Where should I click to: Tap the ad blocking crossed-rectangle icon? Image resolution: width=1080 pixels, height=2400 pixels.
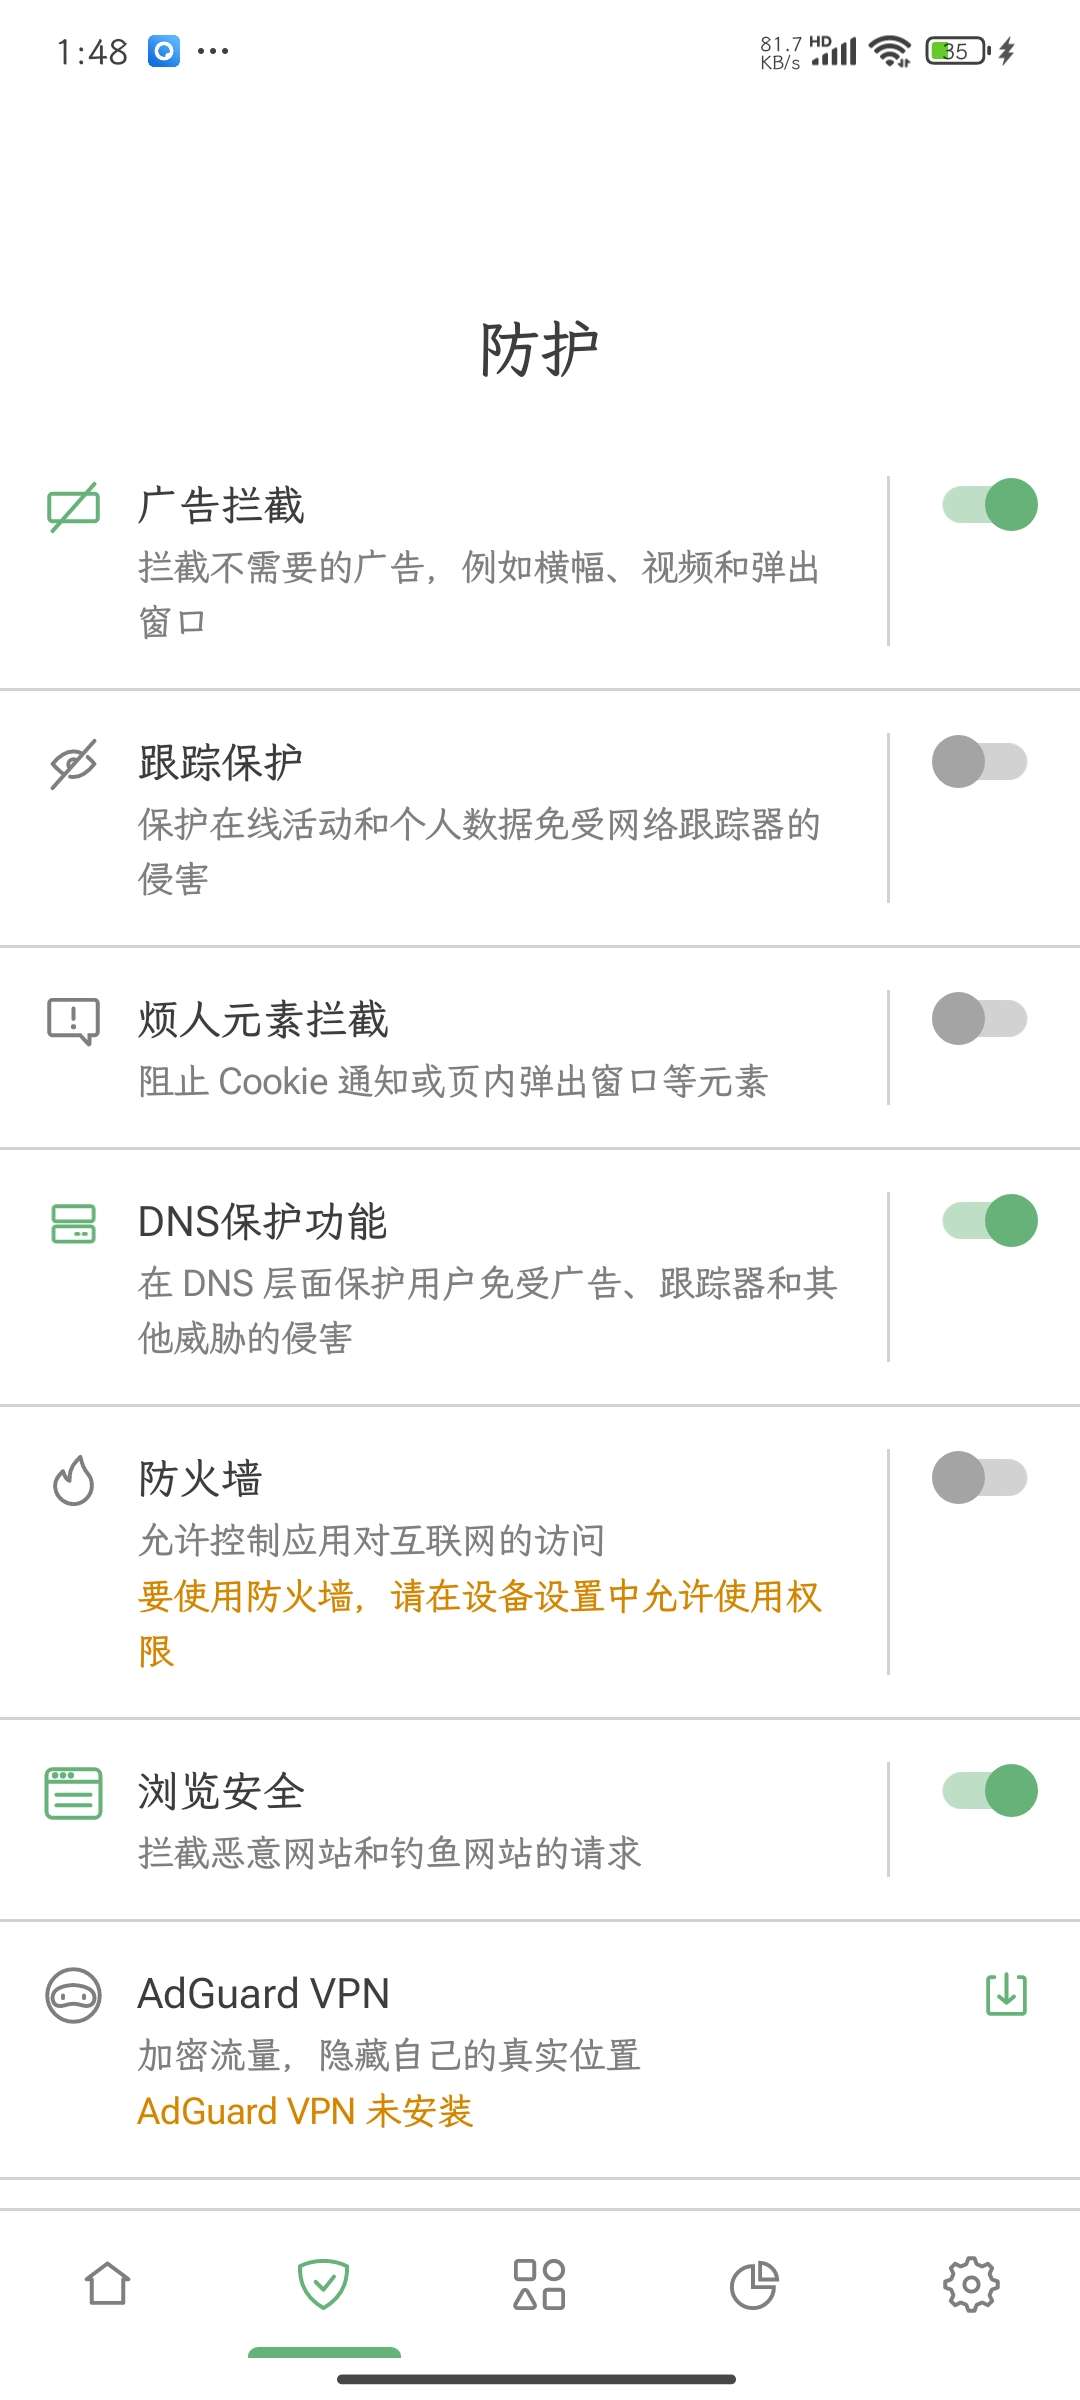click(x=74, y=507)
